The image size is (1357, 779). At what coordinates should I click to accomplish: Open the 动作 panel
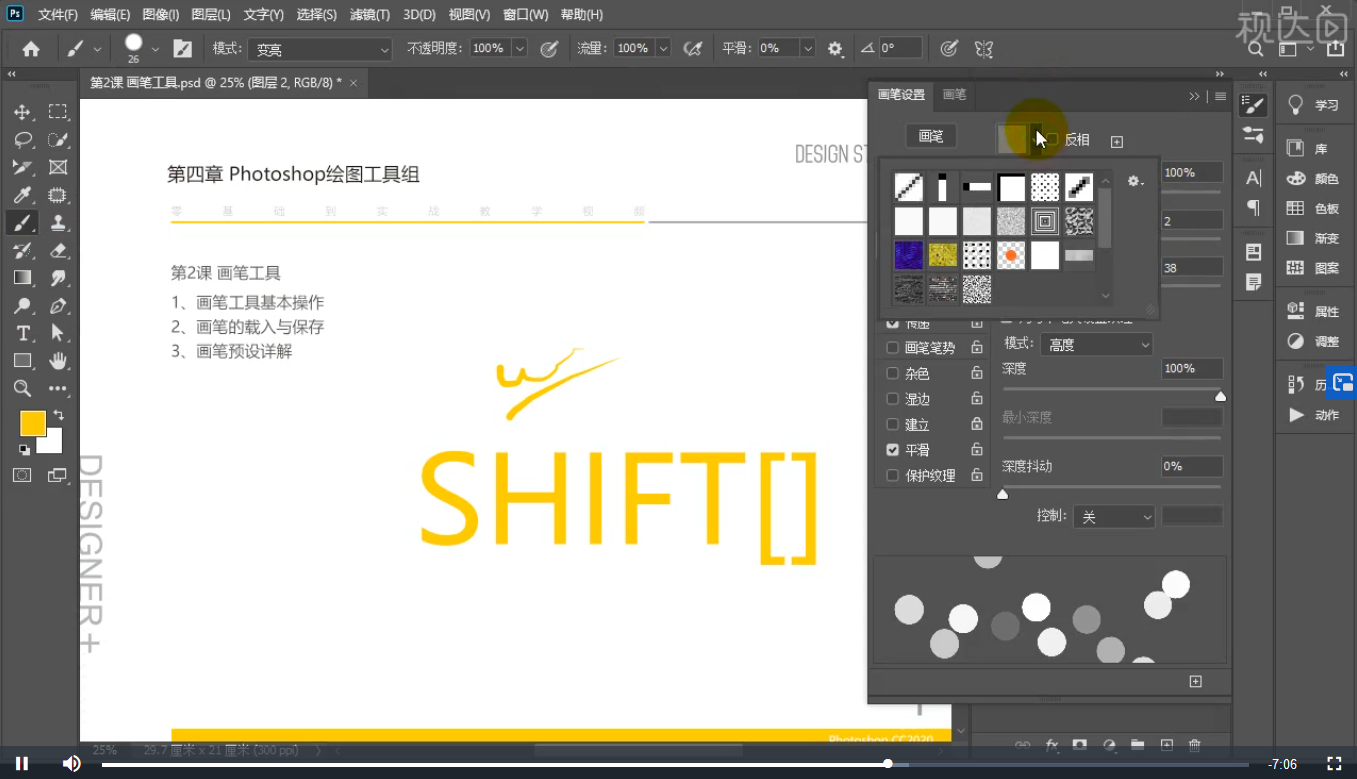tap(1314, 415)
